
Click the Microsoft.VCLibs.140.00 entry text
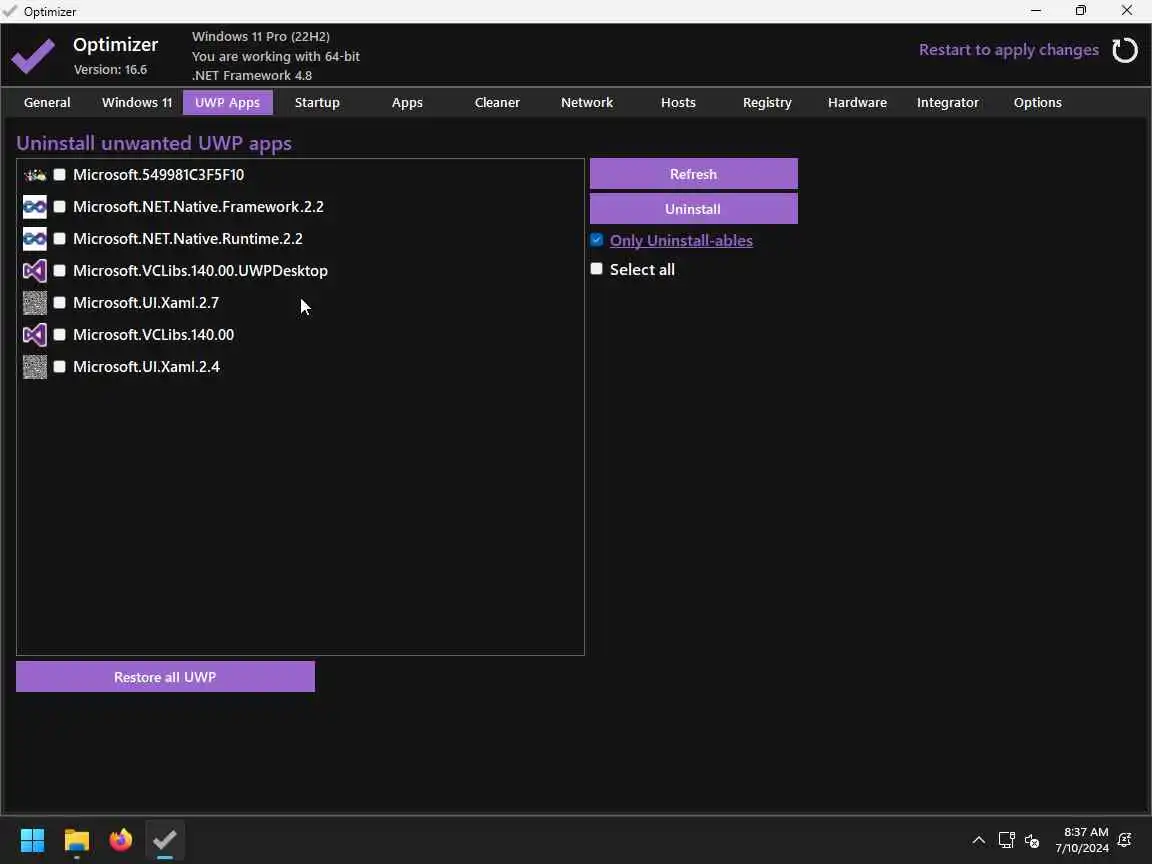(154, 335)
